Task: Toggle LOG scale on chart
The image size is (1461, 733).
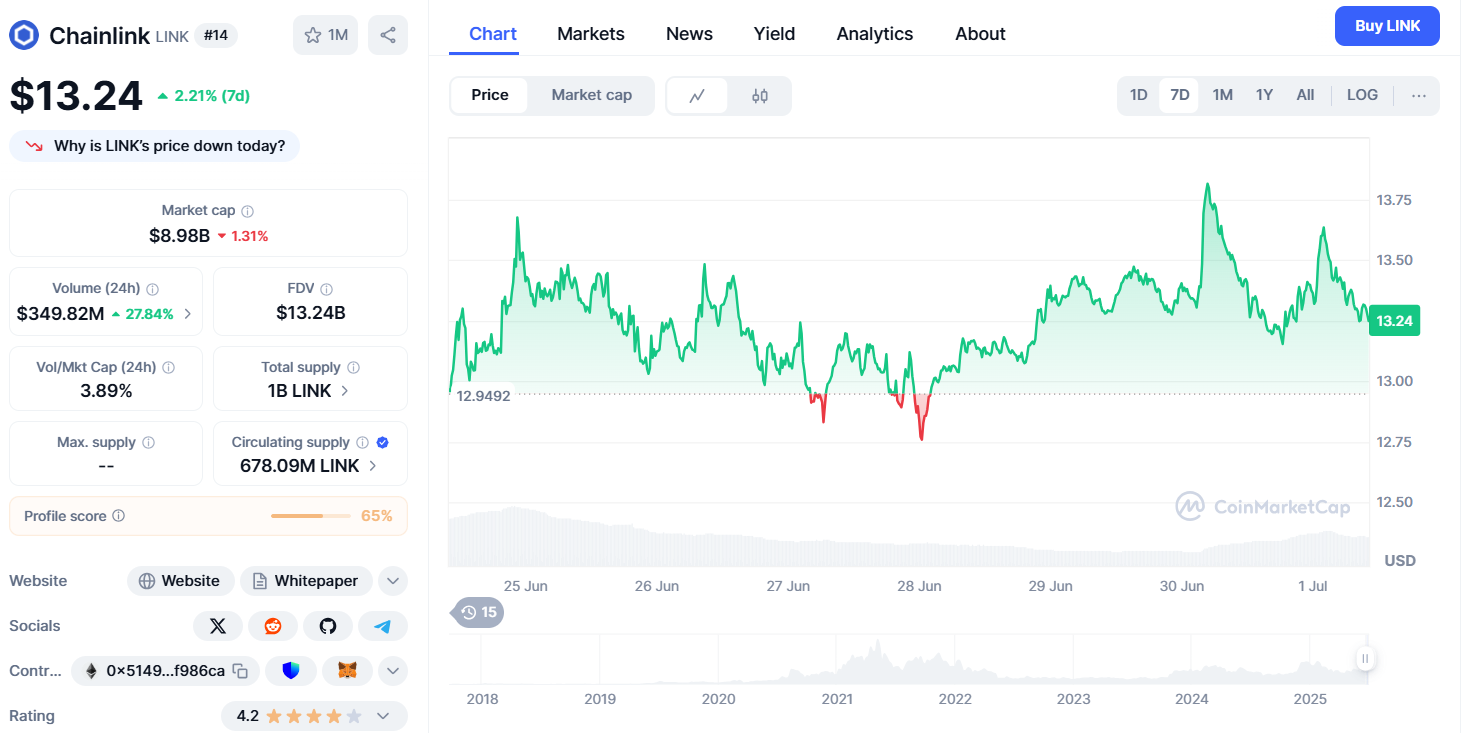Action: [x=1362, y=95]
